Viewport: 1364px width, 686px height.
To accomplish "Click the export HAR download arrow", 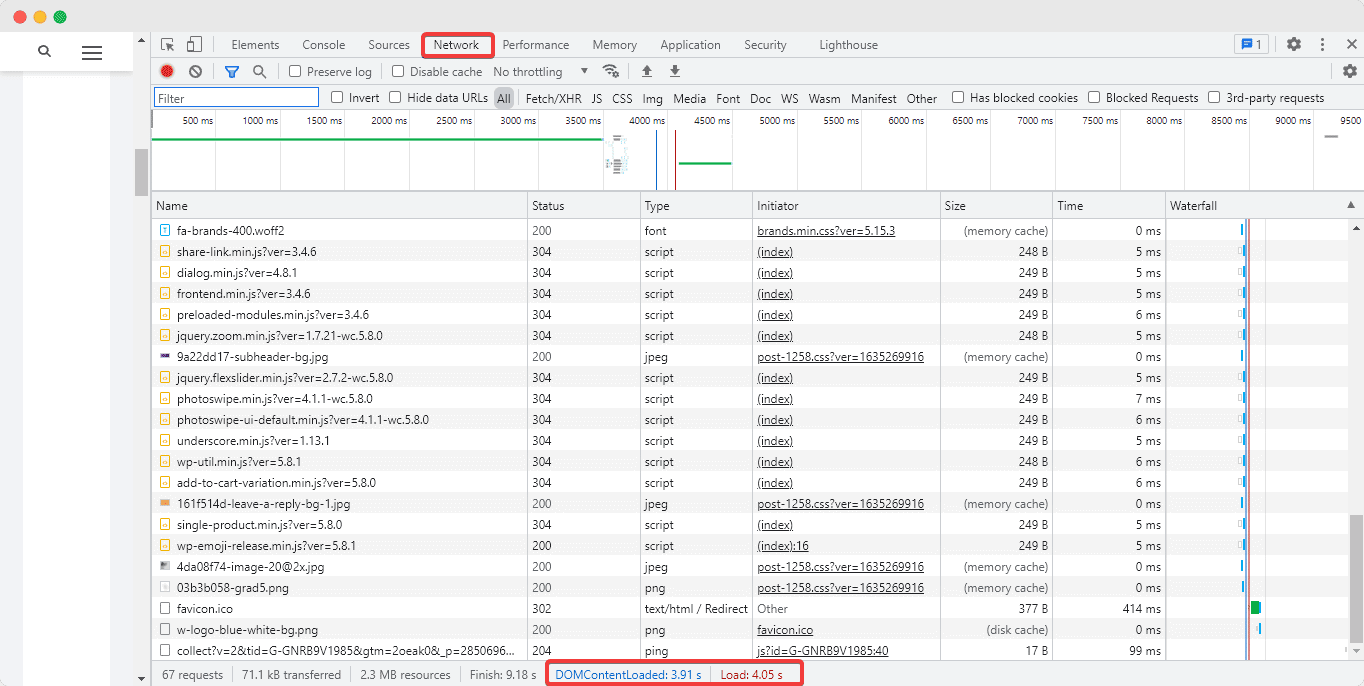I will coord(675,72).
